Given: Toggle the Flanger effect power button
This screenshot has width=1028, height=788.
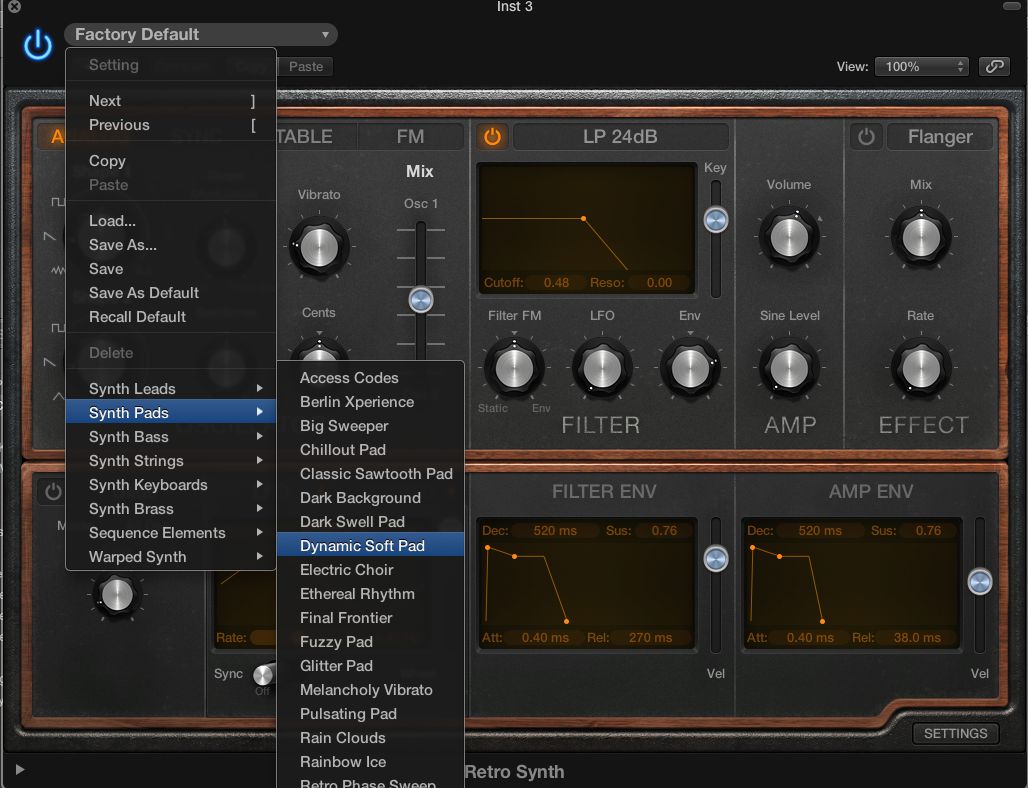Looking at the screenshot, I should tap(866, 136).
